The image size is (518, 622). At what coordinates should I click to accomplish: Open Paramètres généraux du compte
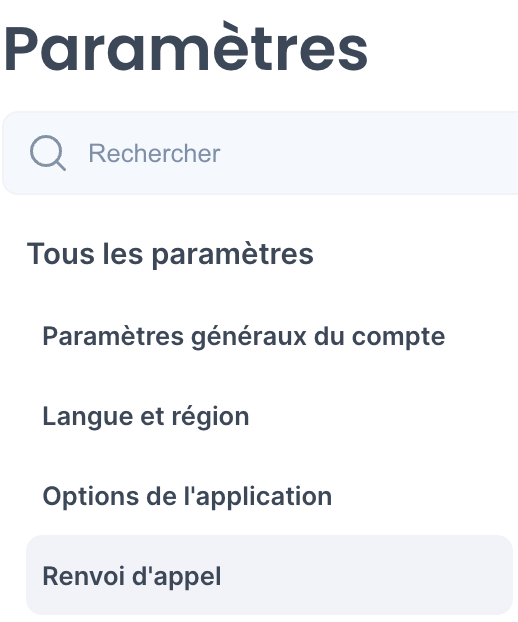[244, 337]
